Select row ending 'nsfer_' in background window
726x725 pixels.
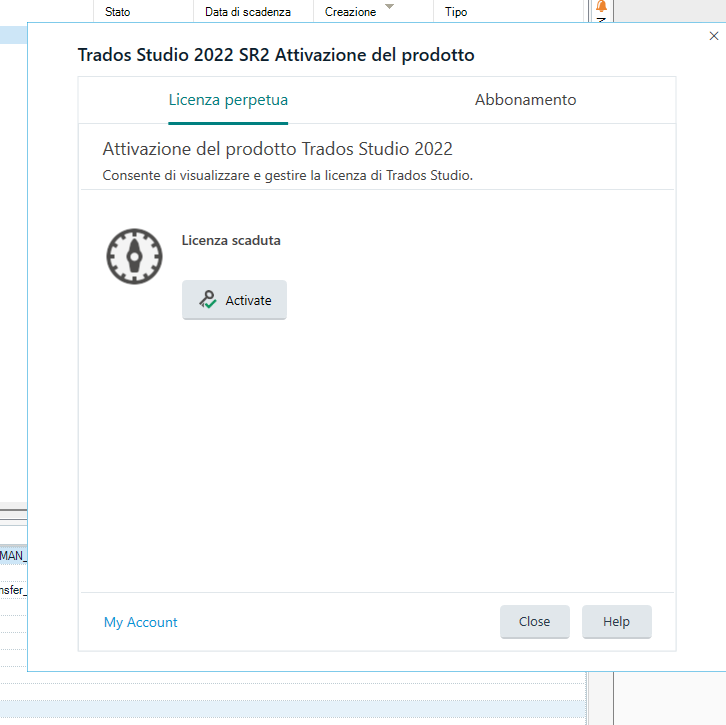point(13,590)
